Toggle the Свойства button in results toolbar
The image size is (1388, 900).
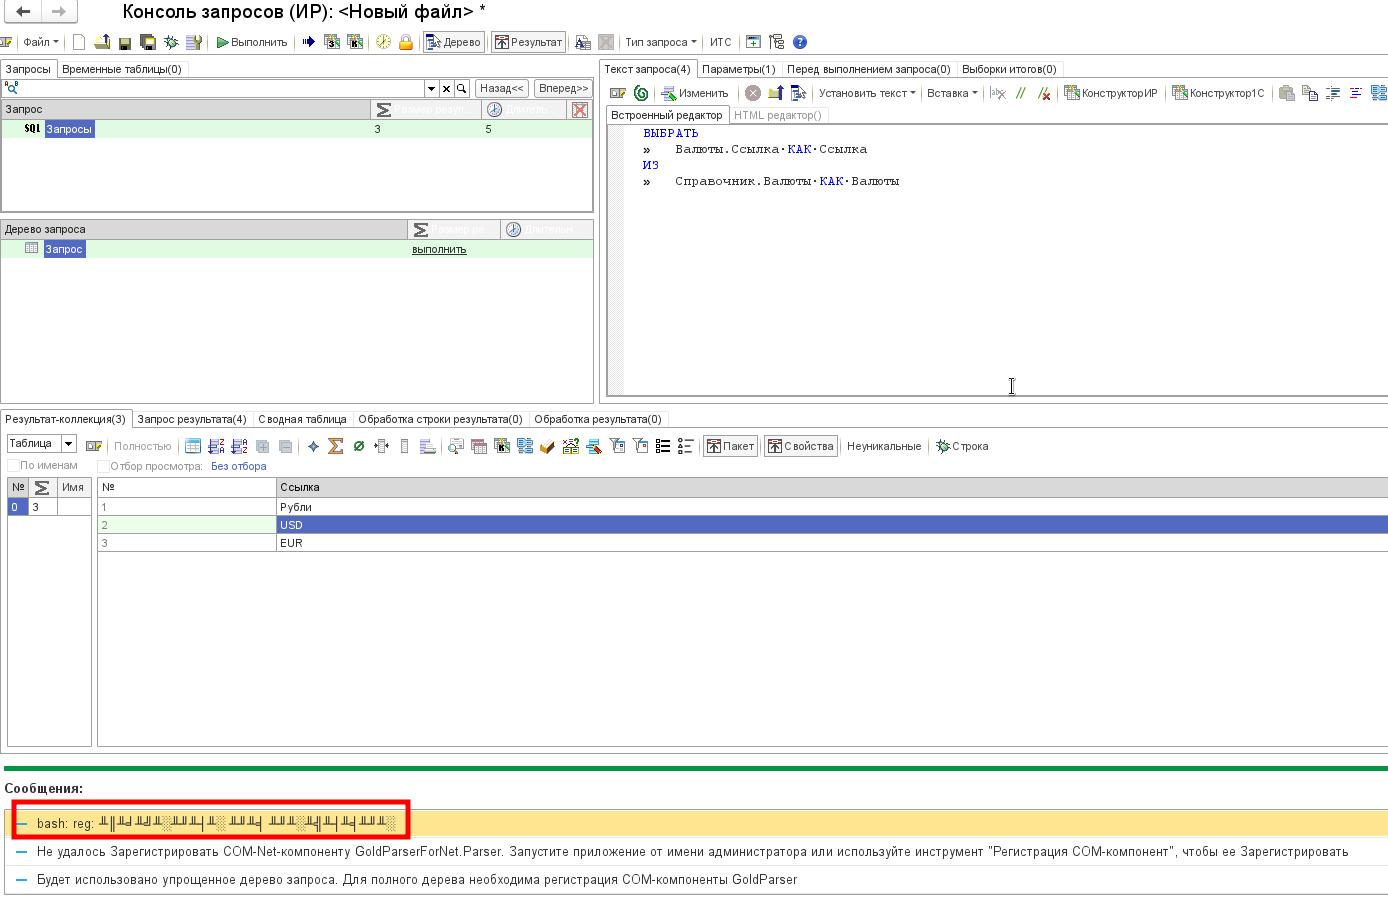[x=801, y=446]
